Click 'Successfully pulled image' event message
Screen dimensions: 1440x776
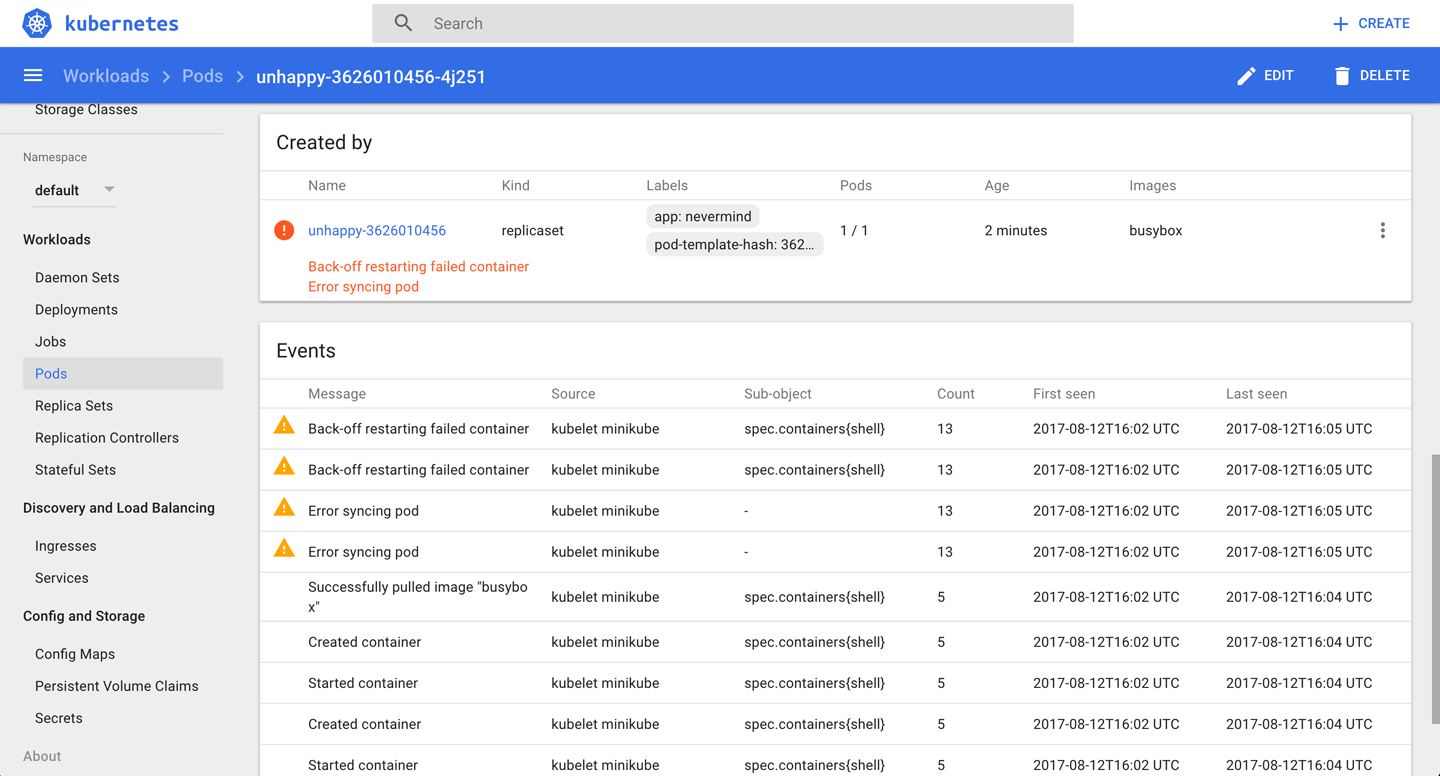point(418,597)
